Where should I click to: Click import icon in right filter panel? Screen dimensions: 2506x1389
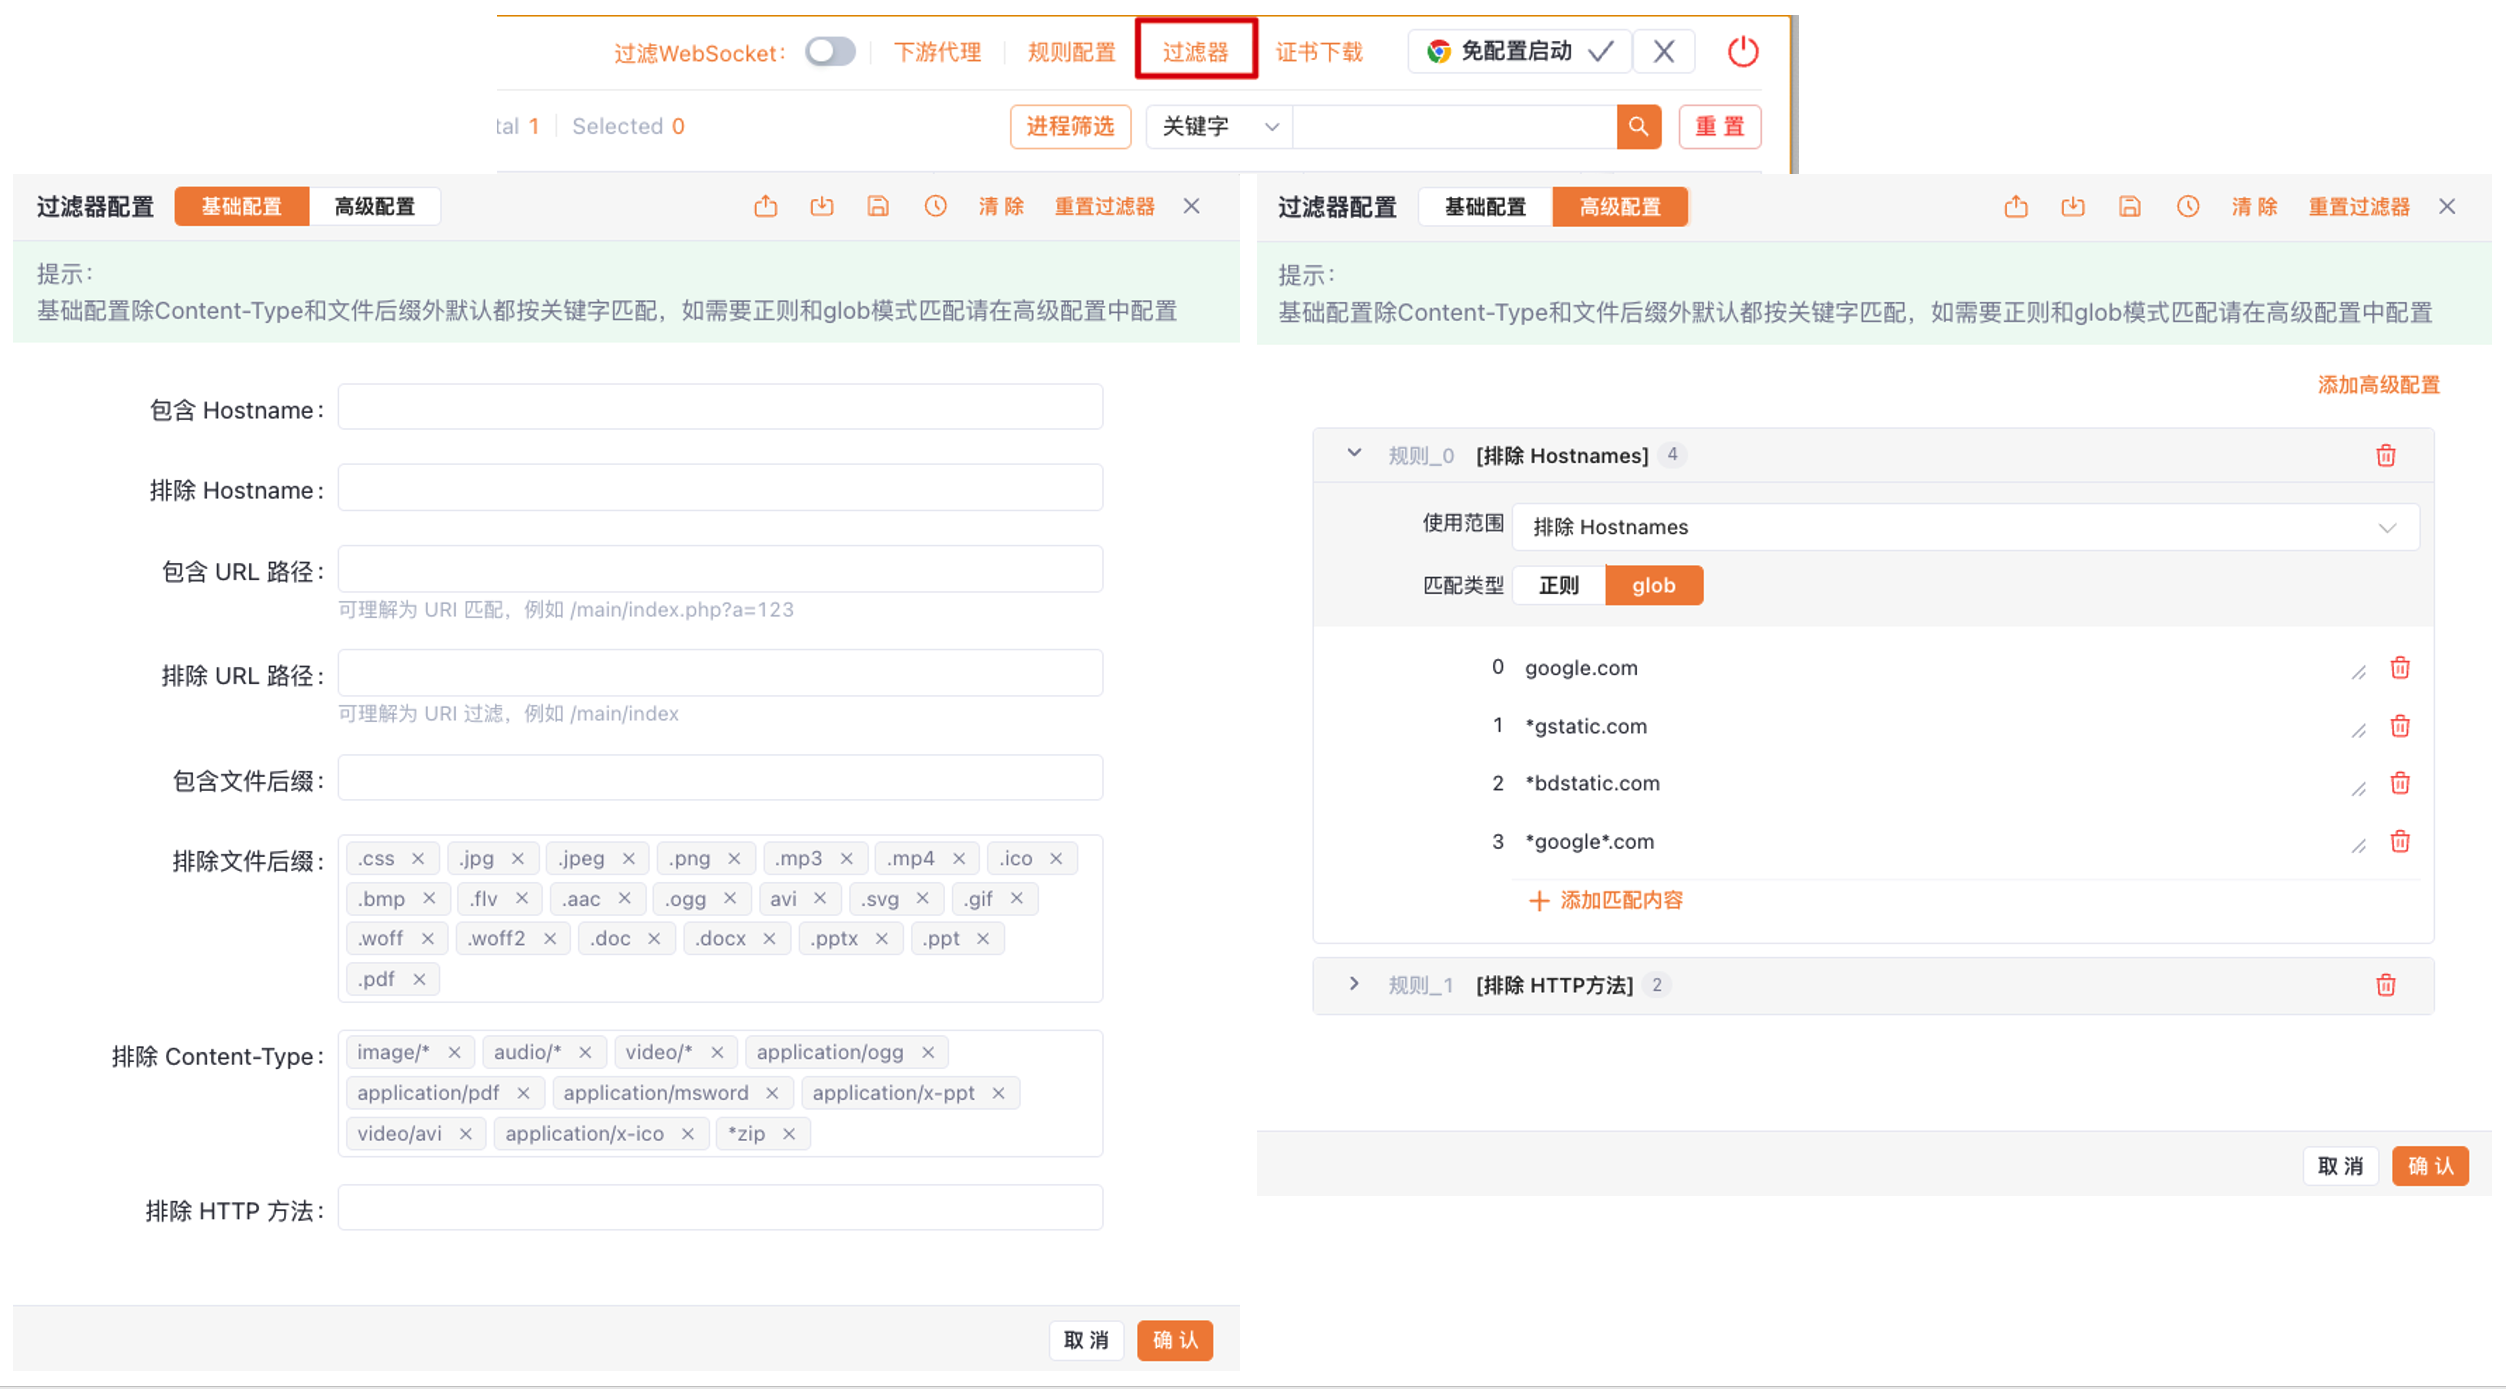[2073, 207]
